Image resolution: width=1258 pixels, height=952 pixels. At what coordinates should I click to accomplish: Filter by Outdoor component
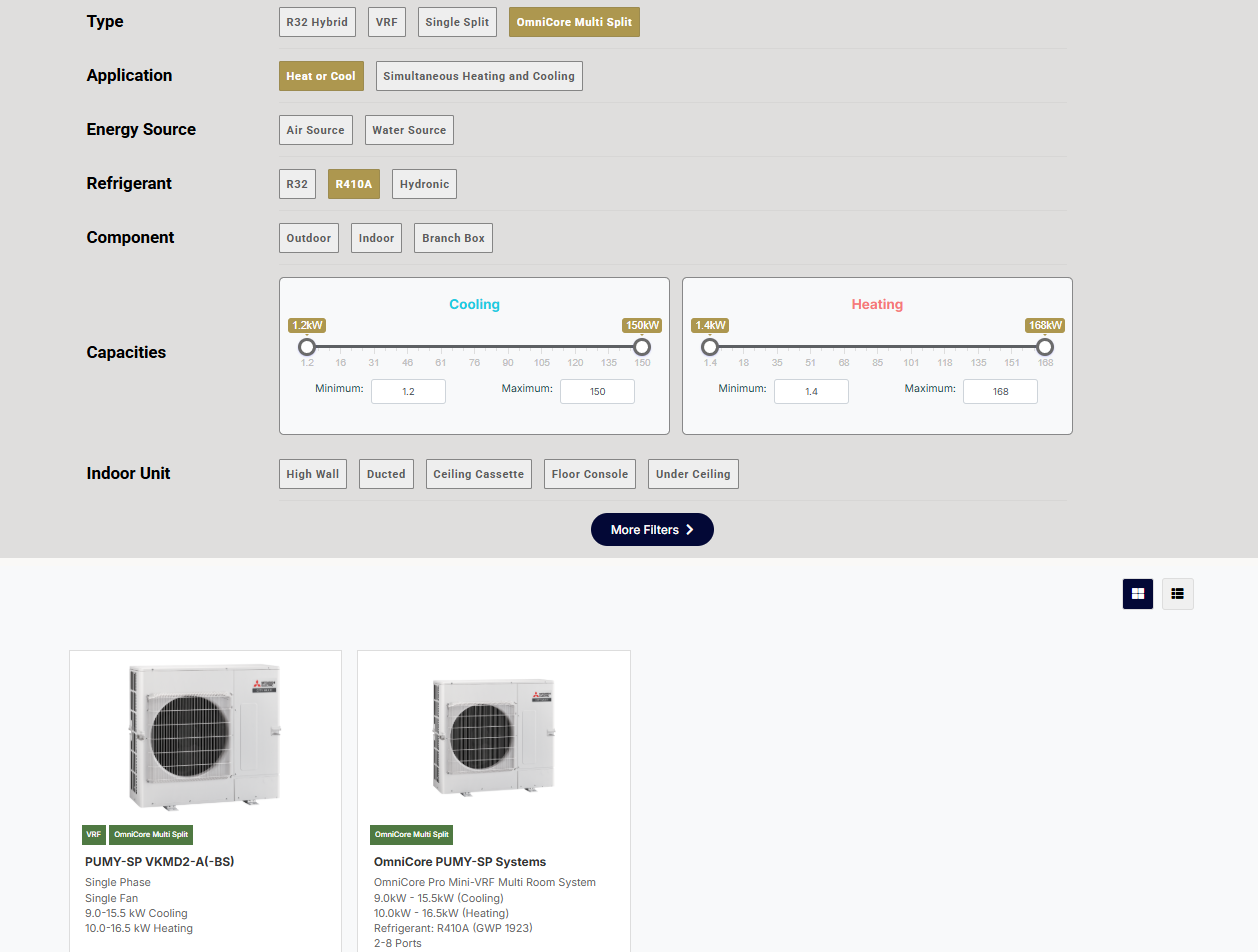pyautogui.click(x=309, y=238)
